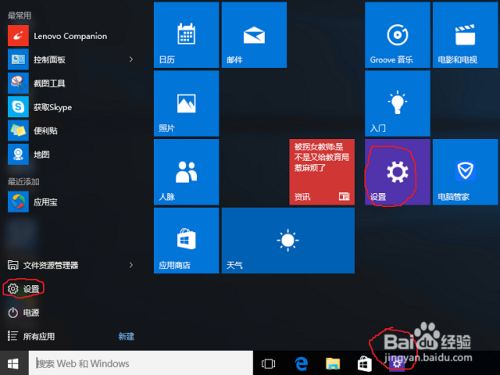Open the 邮件 mail tile
500x375 pixels.
(x=254, y=35)
